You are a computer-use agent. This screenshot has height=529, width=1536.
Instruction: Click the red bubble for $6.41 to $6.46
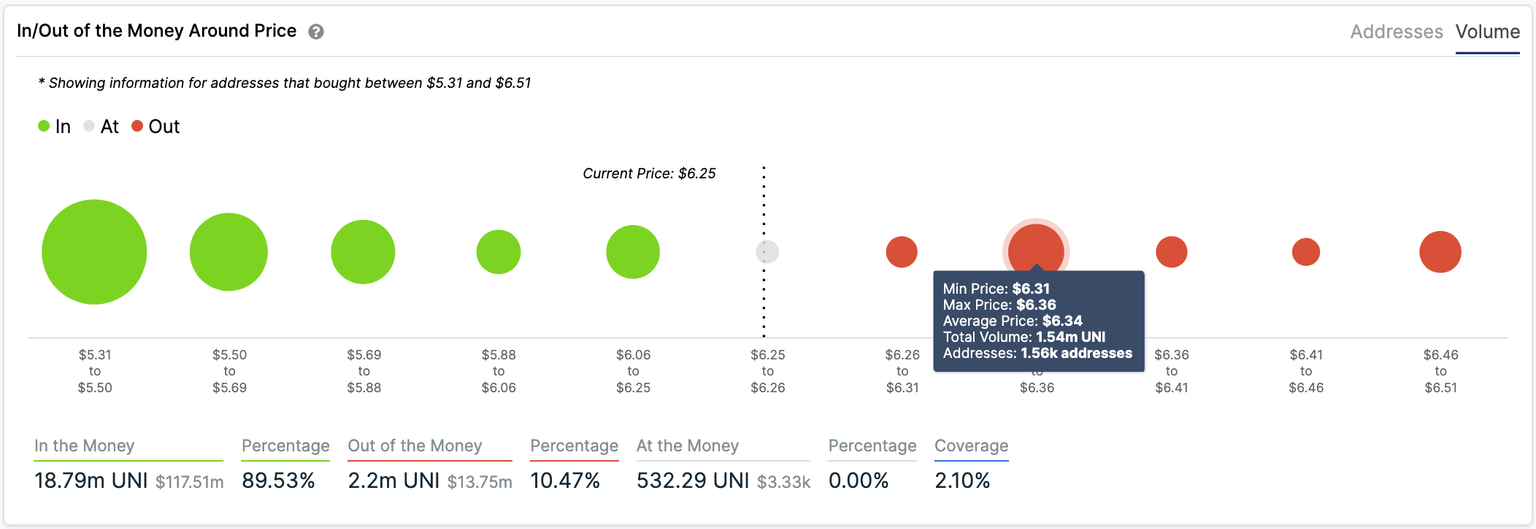tap(1306, 252)
